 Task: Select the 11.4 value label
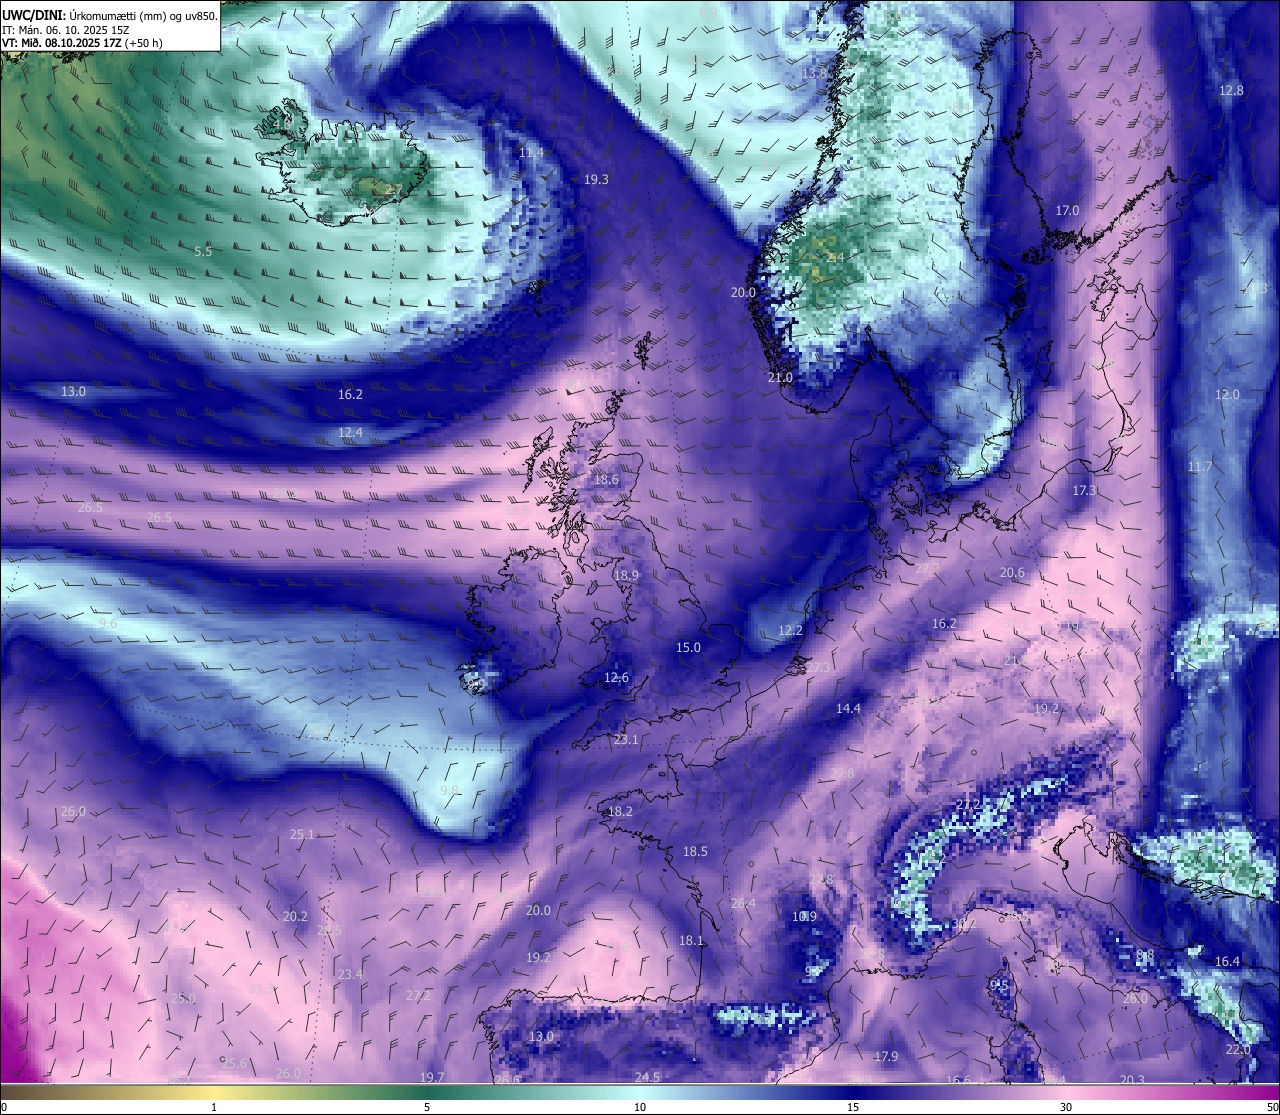(x=532, y=152)
